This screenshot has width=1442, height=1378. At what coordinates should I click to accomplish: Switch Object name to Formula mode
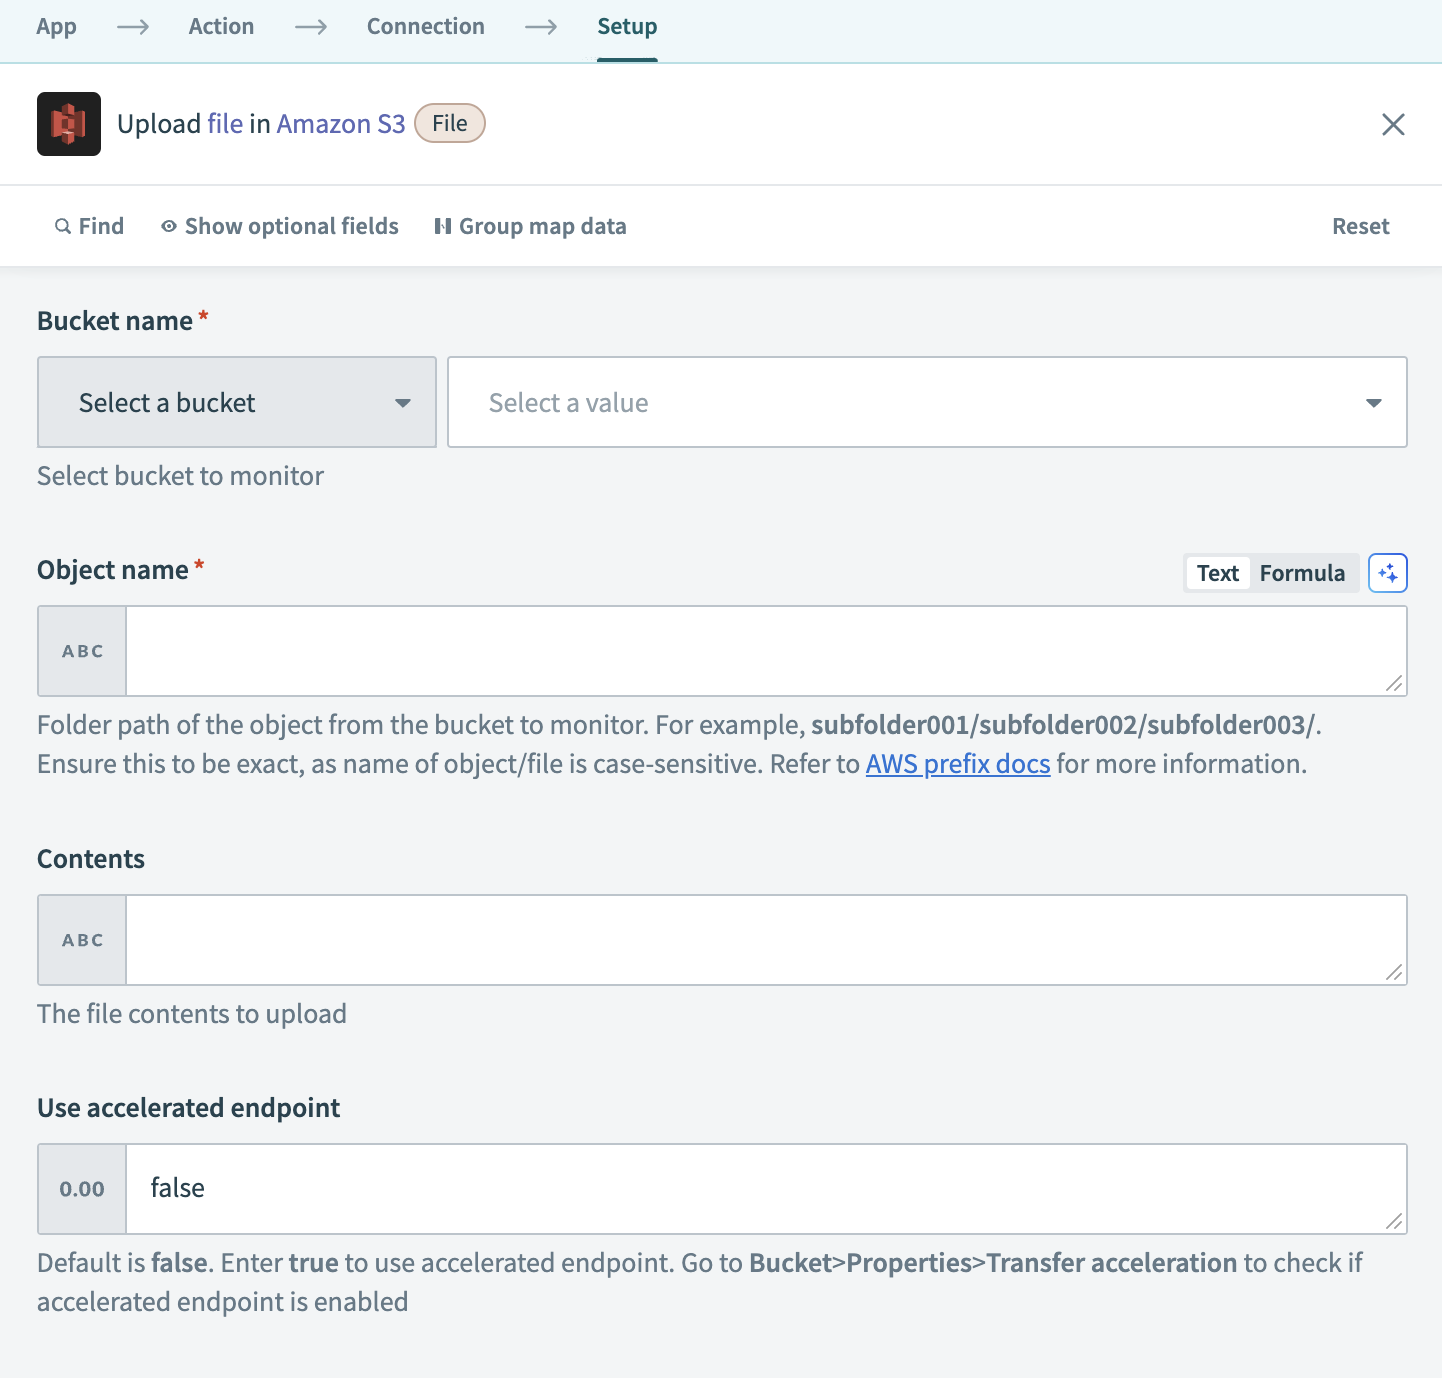coord(1302,573)
